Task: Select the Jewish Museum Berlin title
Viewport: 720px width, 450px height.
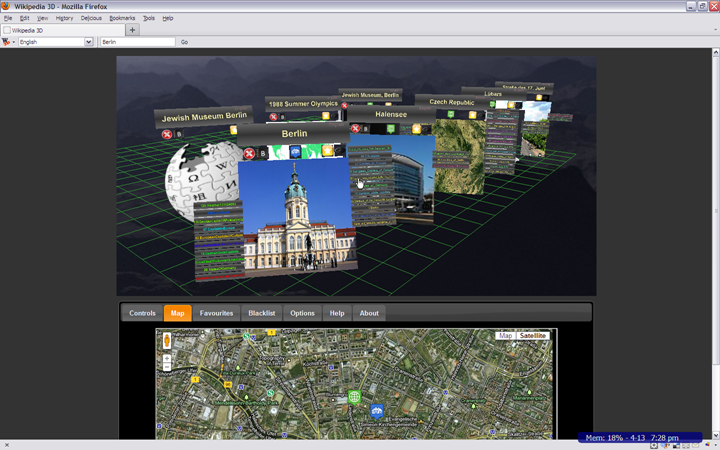Action: click(204, 117)
